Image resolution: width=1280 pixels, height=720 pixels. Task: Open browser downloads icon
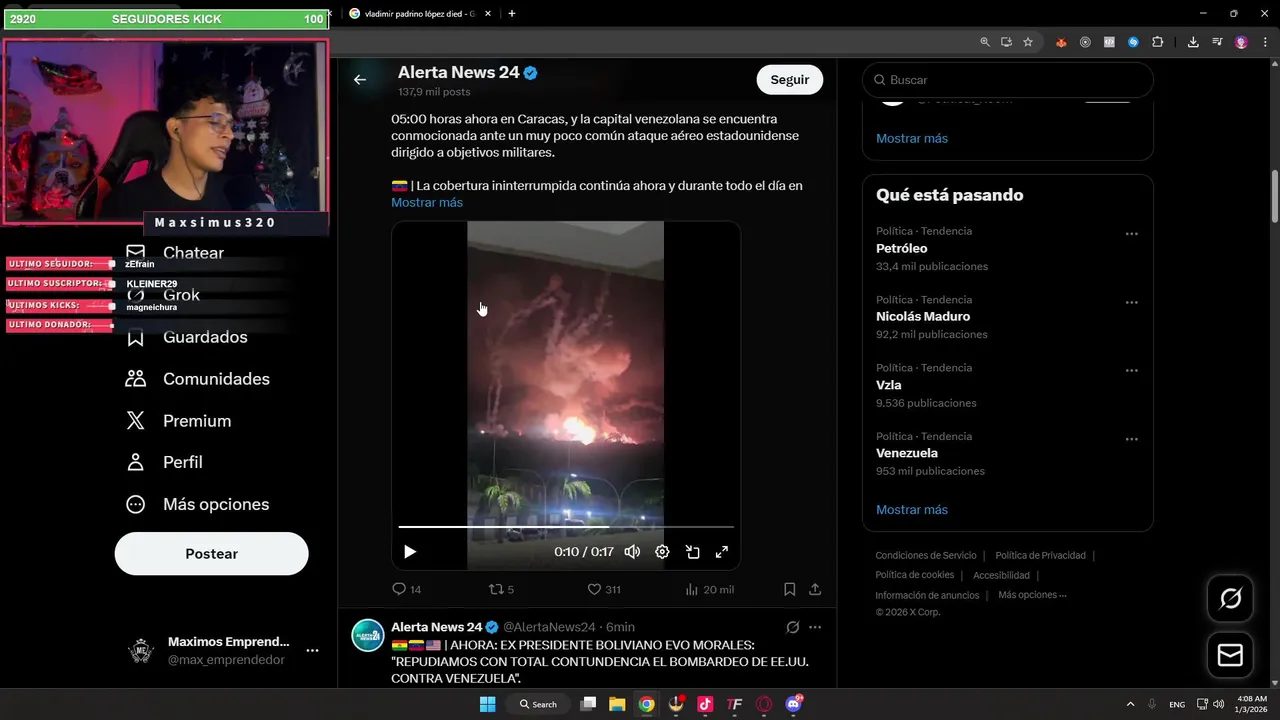(1193, 42)
